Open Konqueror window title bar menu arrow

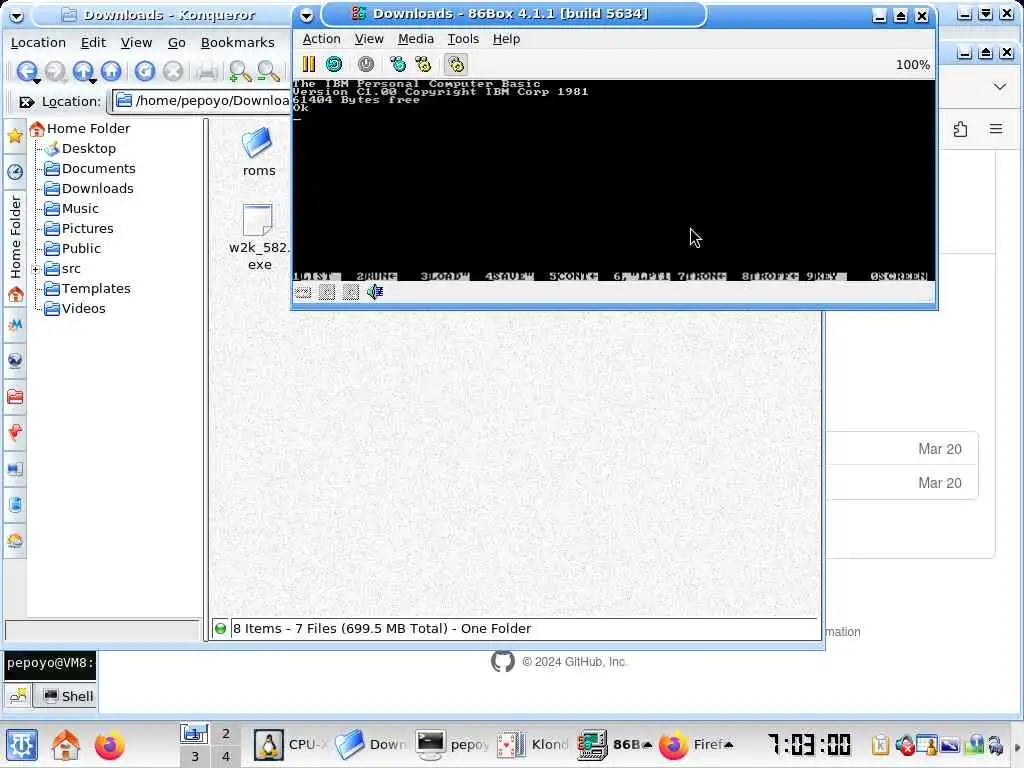(16, 16)
